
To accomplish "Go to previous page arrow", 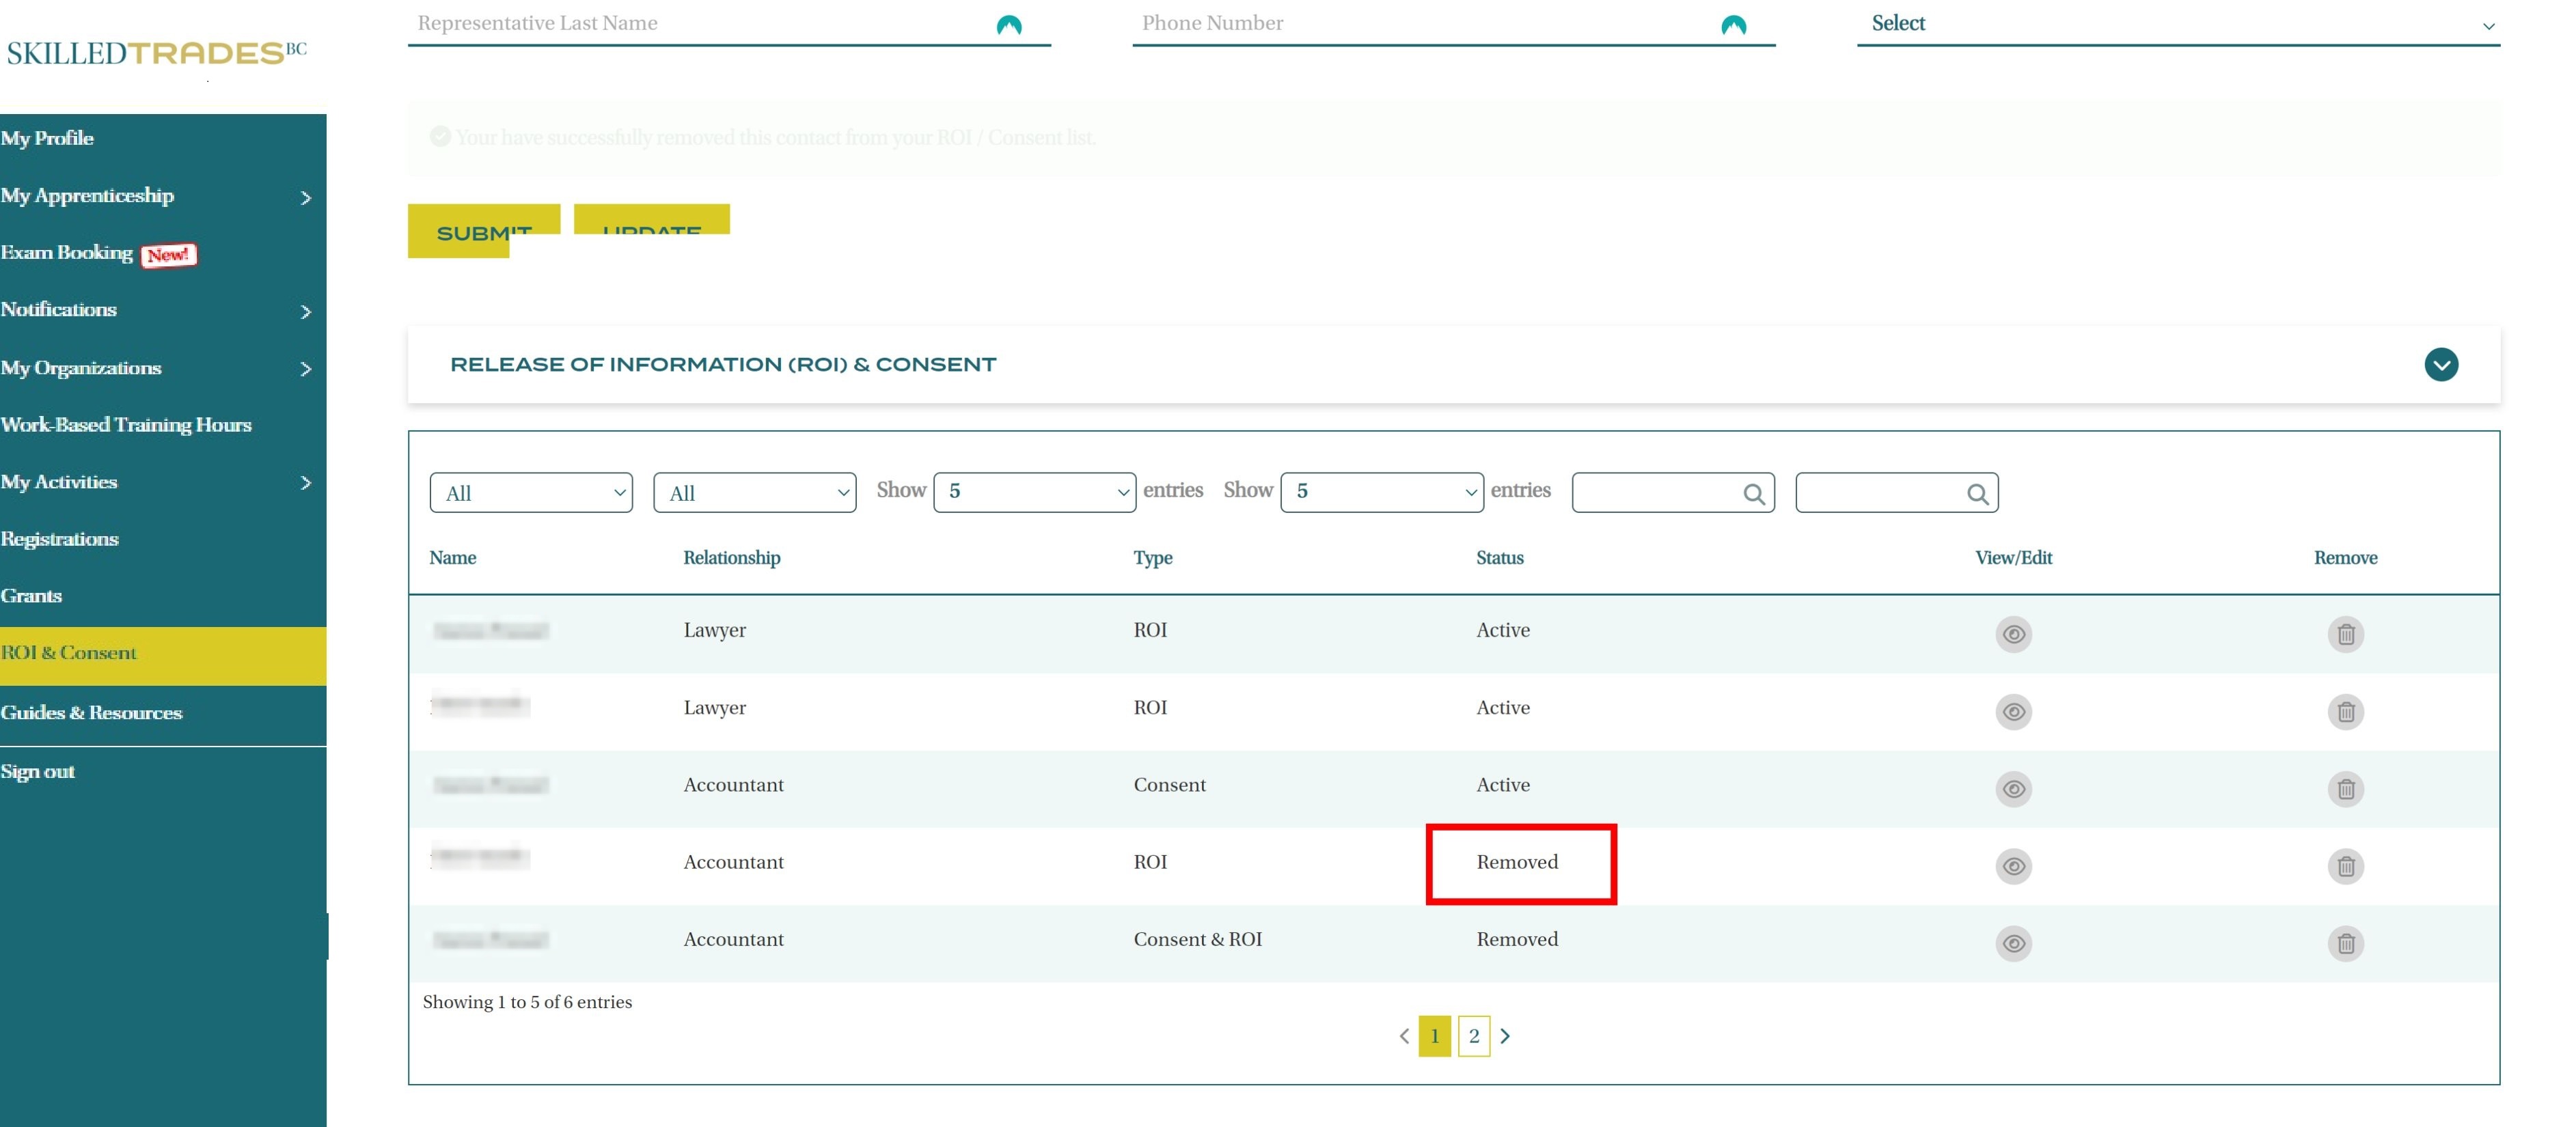I will [1404, 1036].
